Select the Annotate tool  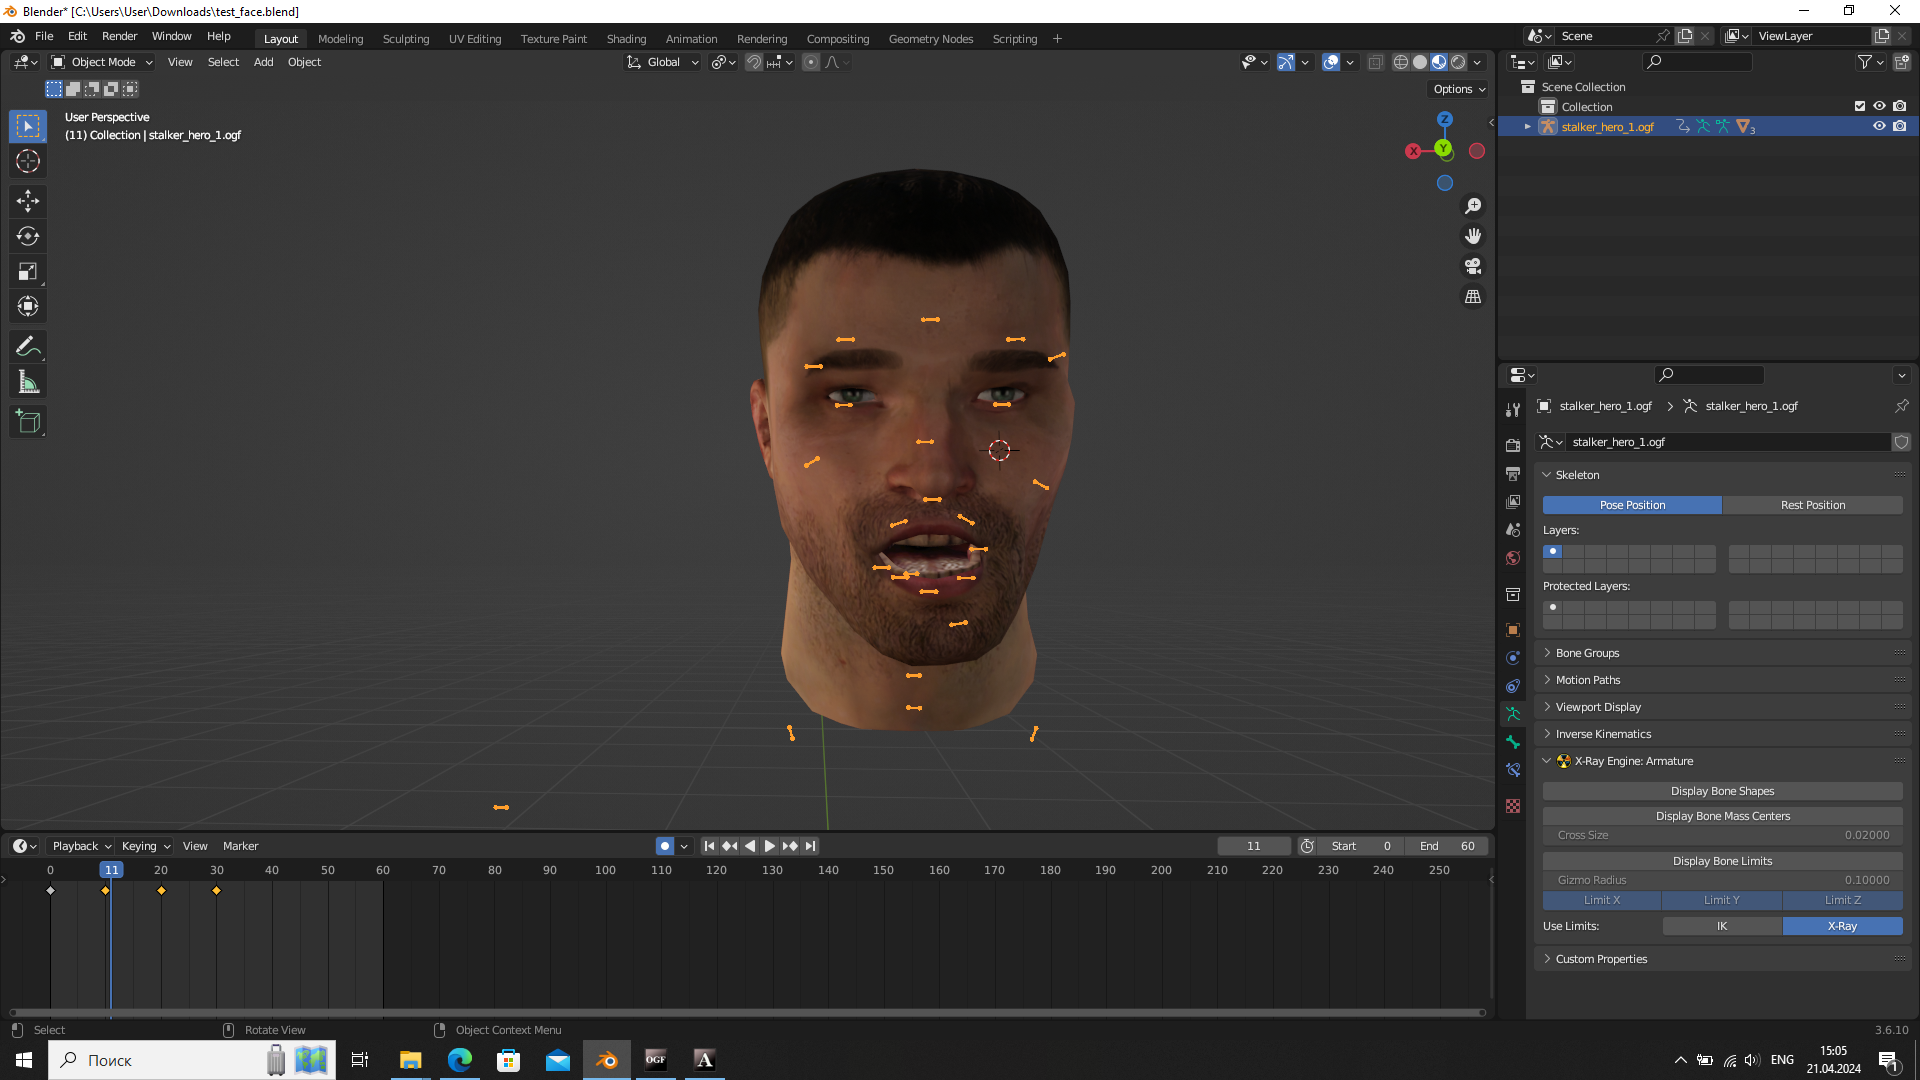click(x=27, y=345)
